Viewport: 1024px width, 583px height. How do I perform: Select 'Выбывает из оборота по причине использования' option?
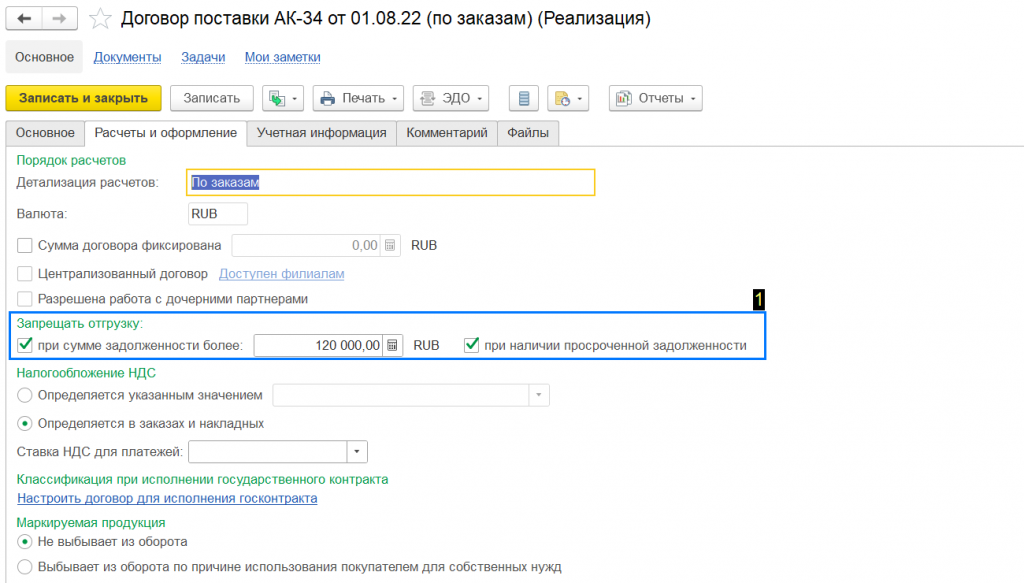[x=25, y=567]
